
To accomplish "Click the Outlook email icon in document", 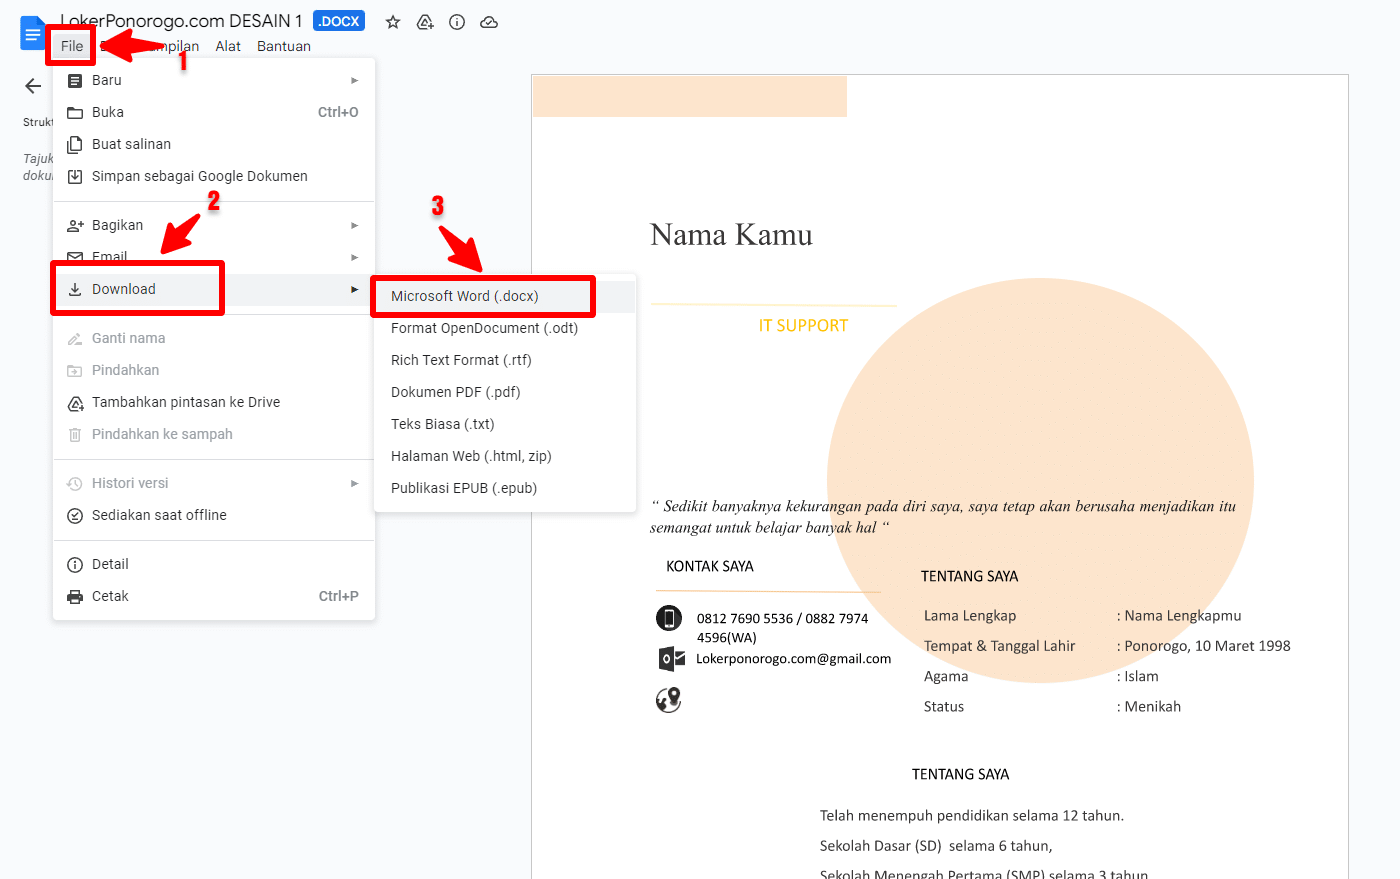I will click(x=672, y=658).
